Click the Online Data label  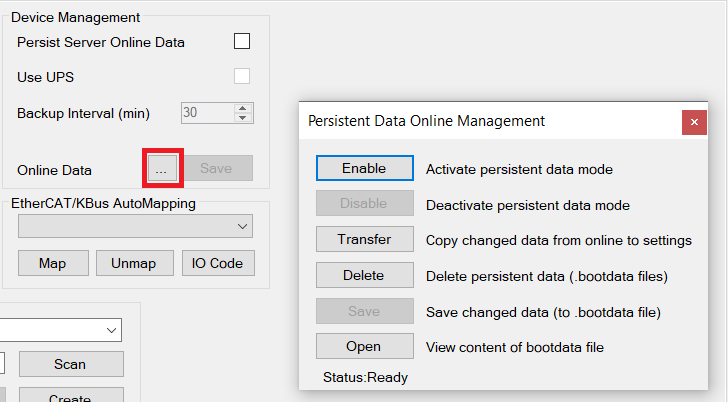pyautogui.click(x=54, y=170)
